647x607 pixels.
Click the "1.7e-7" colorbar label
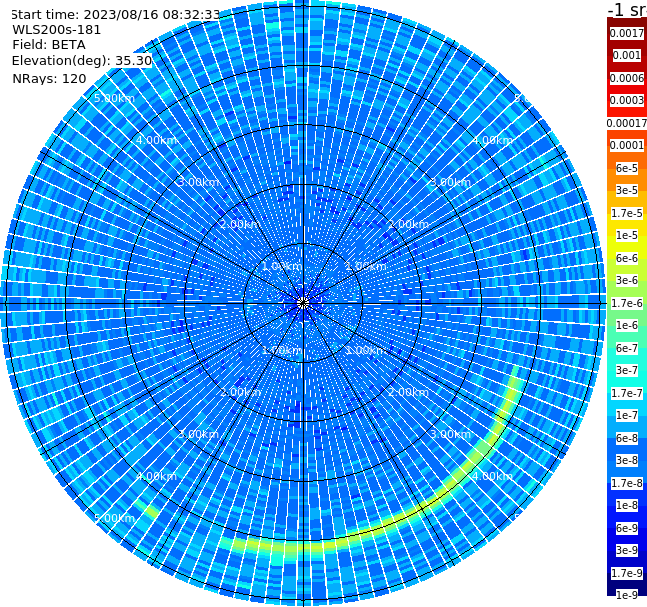point(626,393)
